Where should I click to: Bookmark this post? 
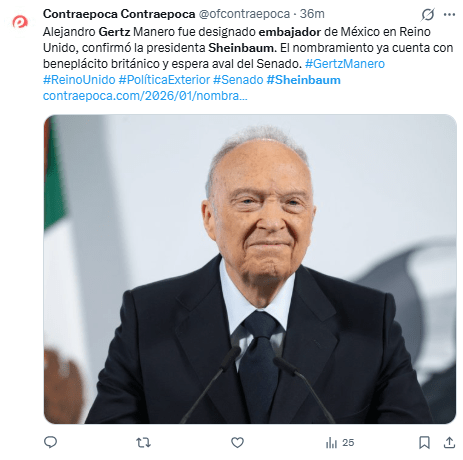coord(424,442)
